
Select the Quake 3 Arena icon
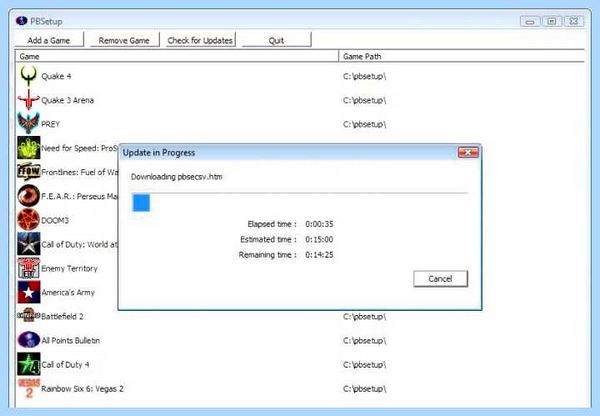coord(29,100)
